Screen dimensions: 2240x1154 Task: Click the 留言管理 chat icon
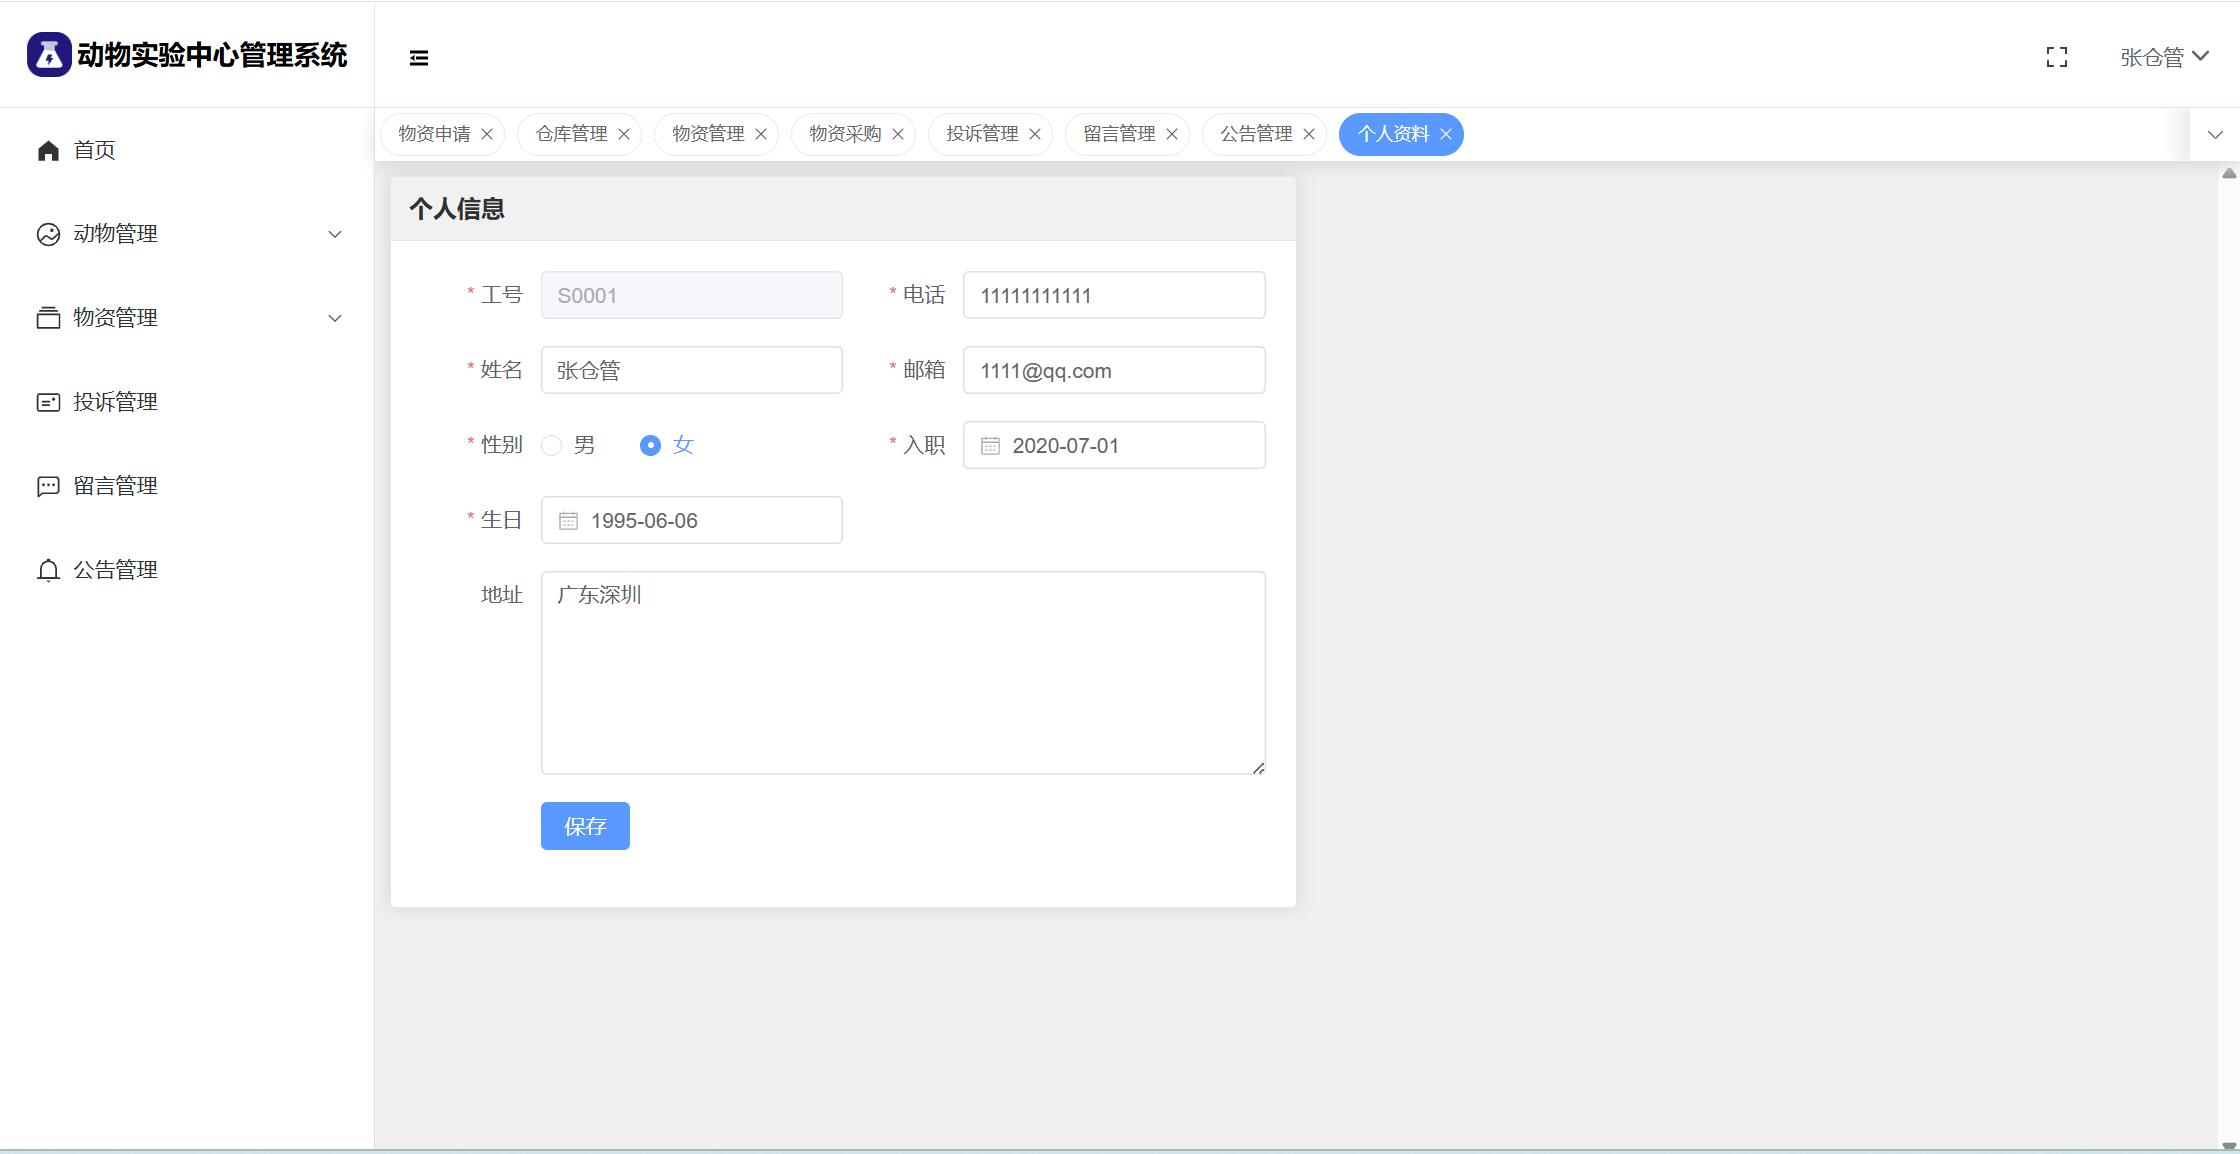(48, 486)
